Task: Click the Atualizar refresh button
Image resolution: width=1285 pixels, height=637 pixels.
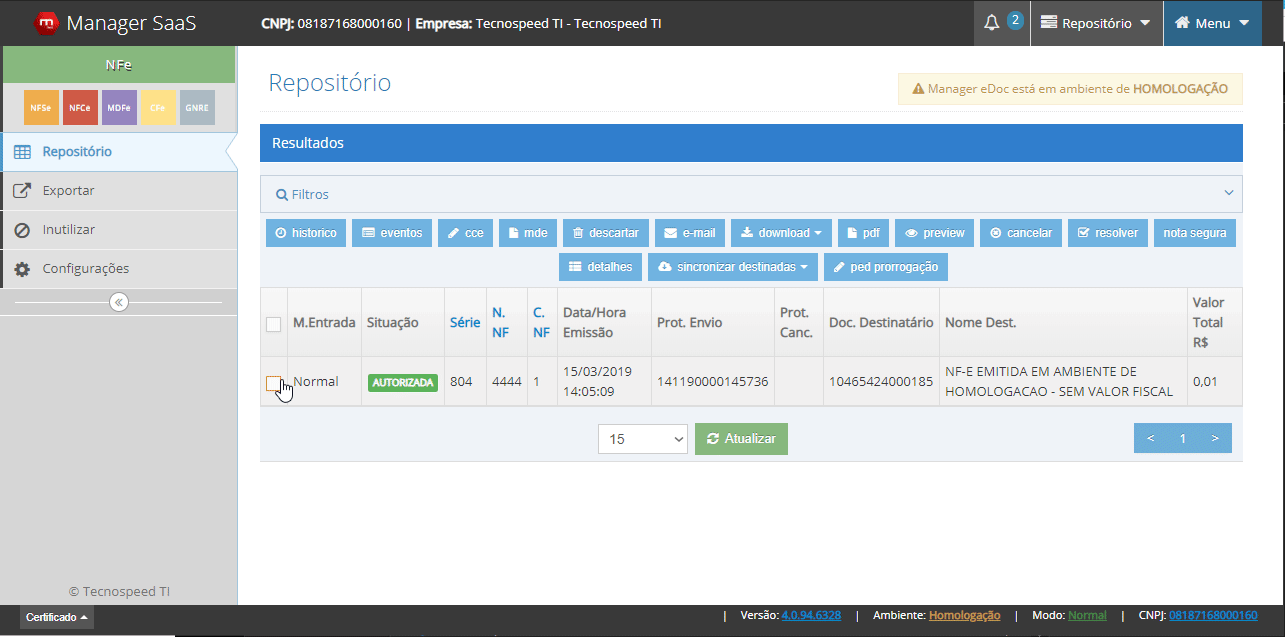Action: tap(741, 439)
